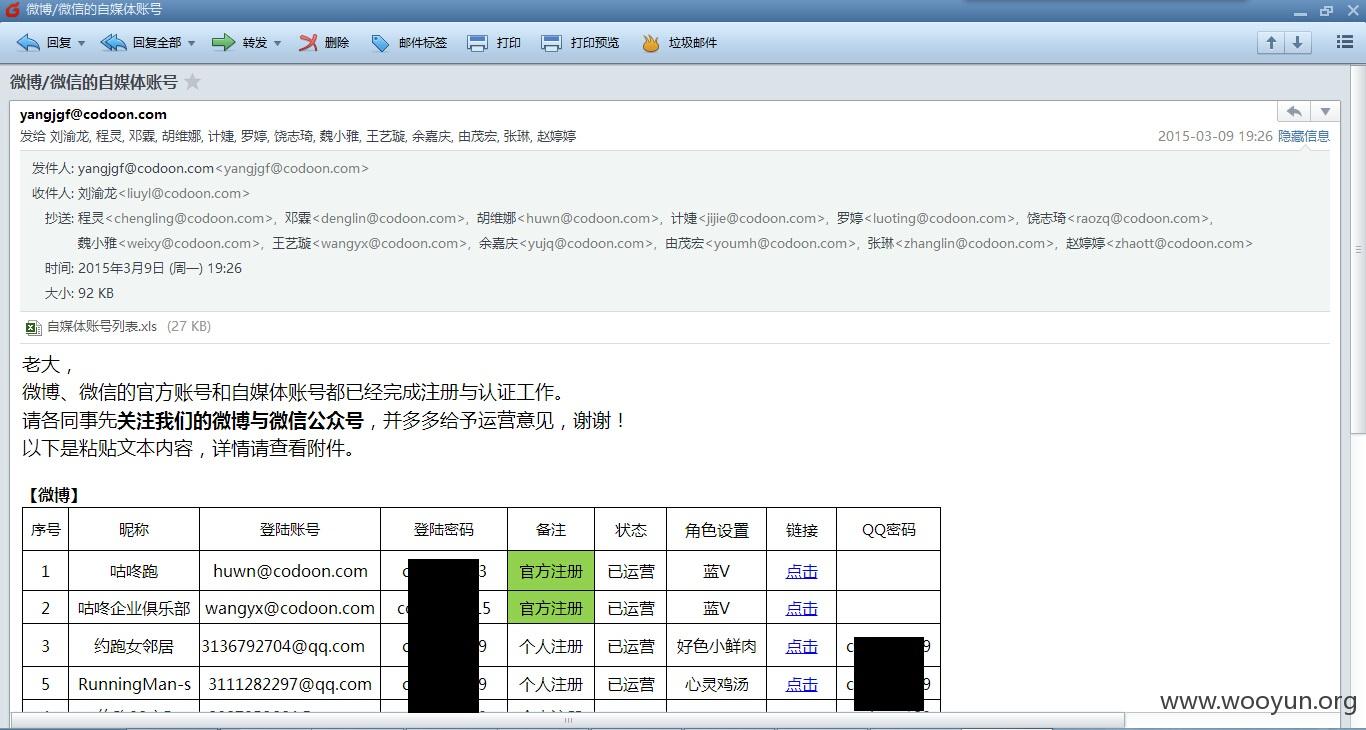Expand the header quick actions dropdown
Screen dimensions: 1366x730
pos(1325,111)
